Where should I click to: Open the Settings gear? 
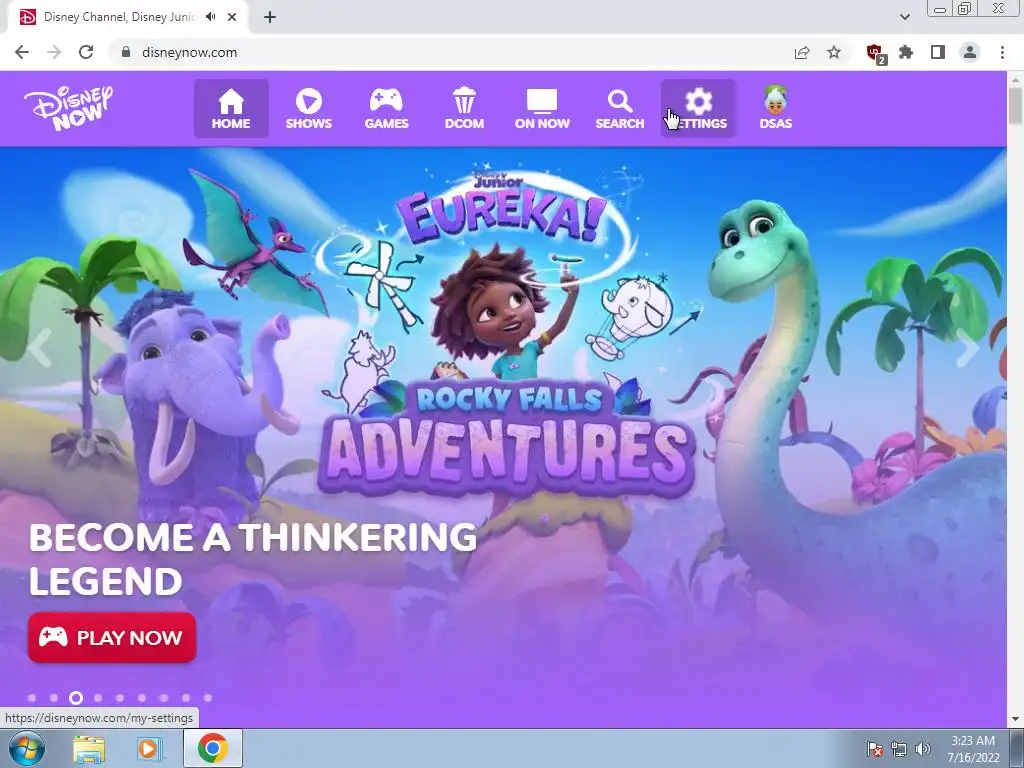pyautogui.click(x=698, y=108)
